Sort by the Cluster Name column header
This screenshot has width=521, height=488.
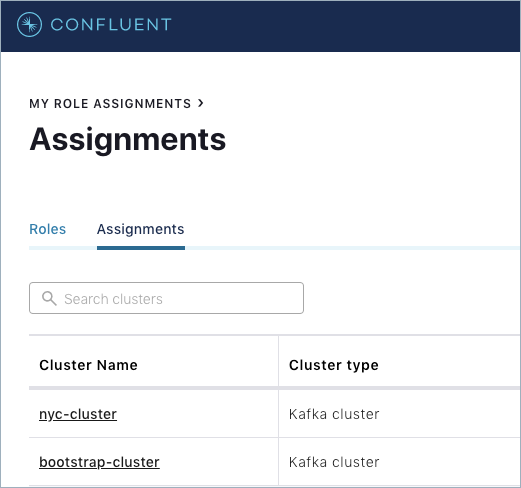[x=88, y=365]
